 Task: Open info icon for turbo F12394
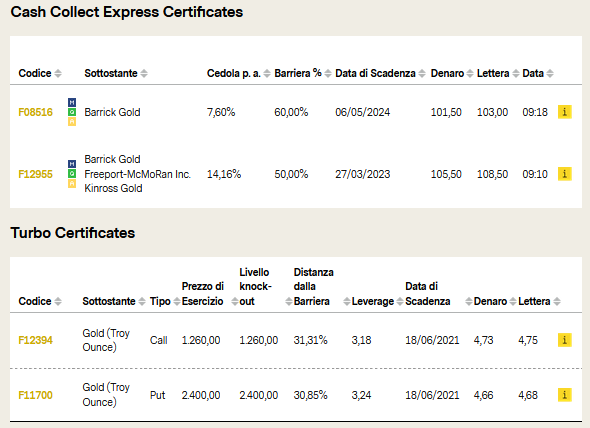(564, 340)
